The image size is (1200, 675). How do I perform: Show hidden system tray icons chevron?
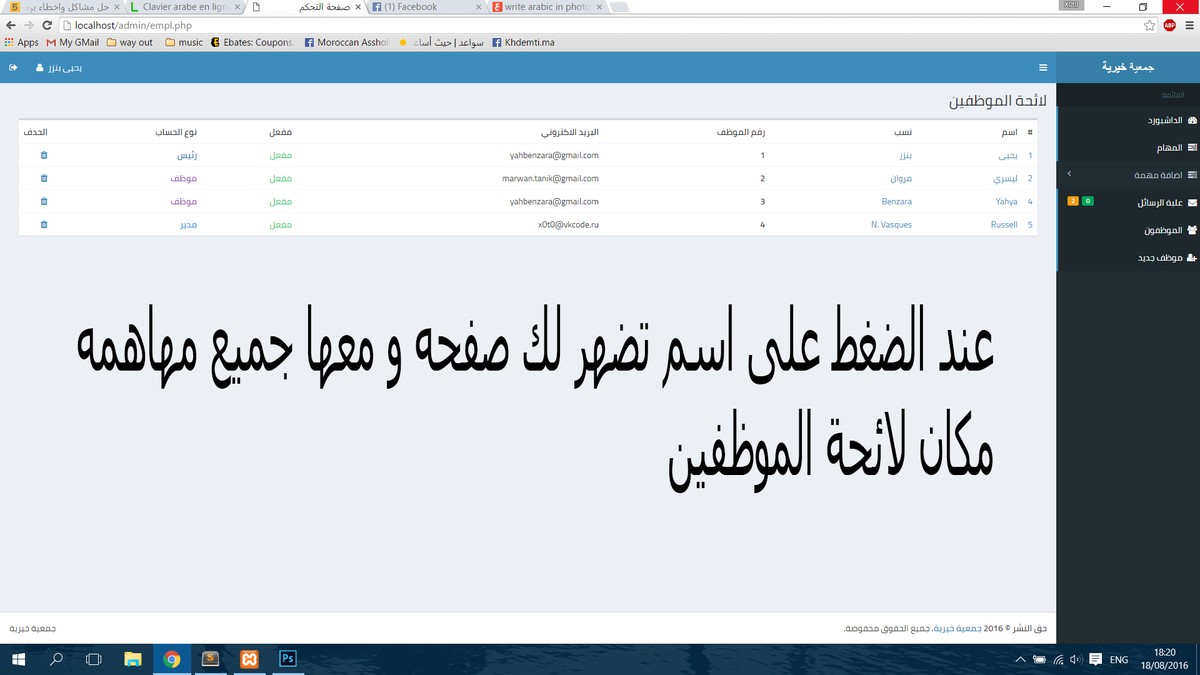point(1020,660)
